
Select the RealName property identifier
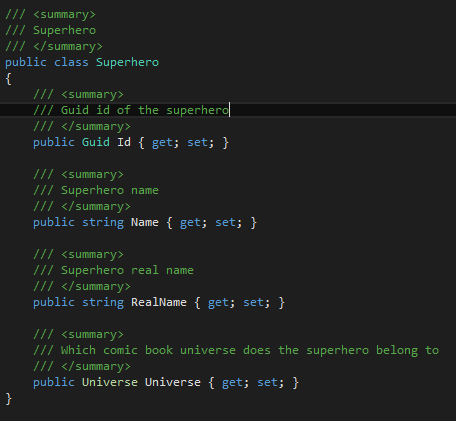(x=159, y=302)
